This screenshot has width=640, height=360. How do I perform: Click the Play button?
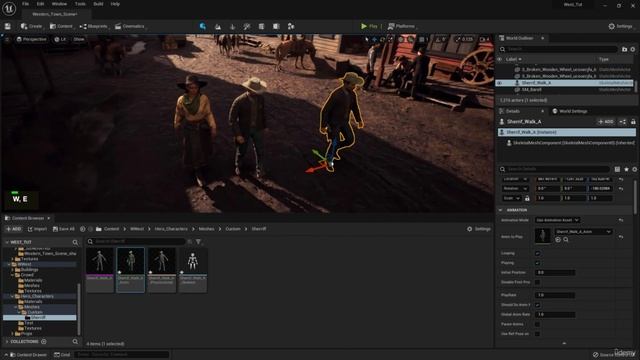coord(369,26)
